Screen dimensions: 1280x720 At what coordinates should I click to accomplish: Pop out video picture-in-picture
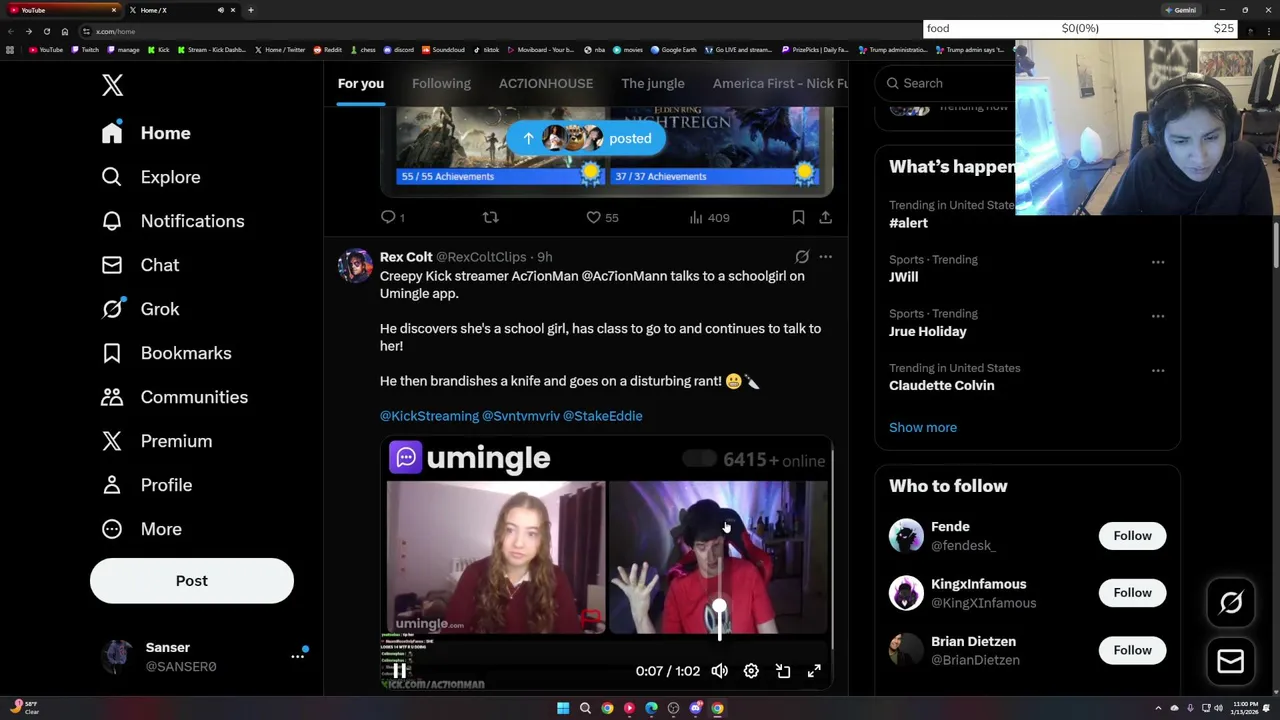click(783, 671)
